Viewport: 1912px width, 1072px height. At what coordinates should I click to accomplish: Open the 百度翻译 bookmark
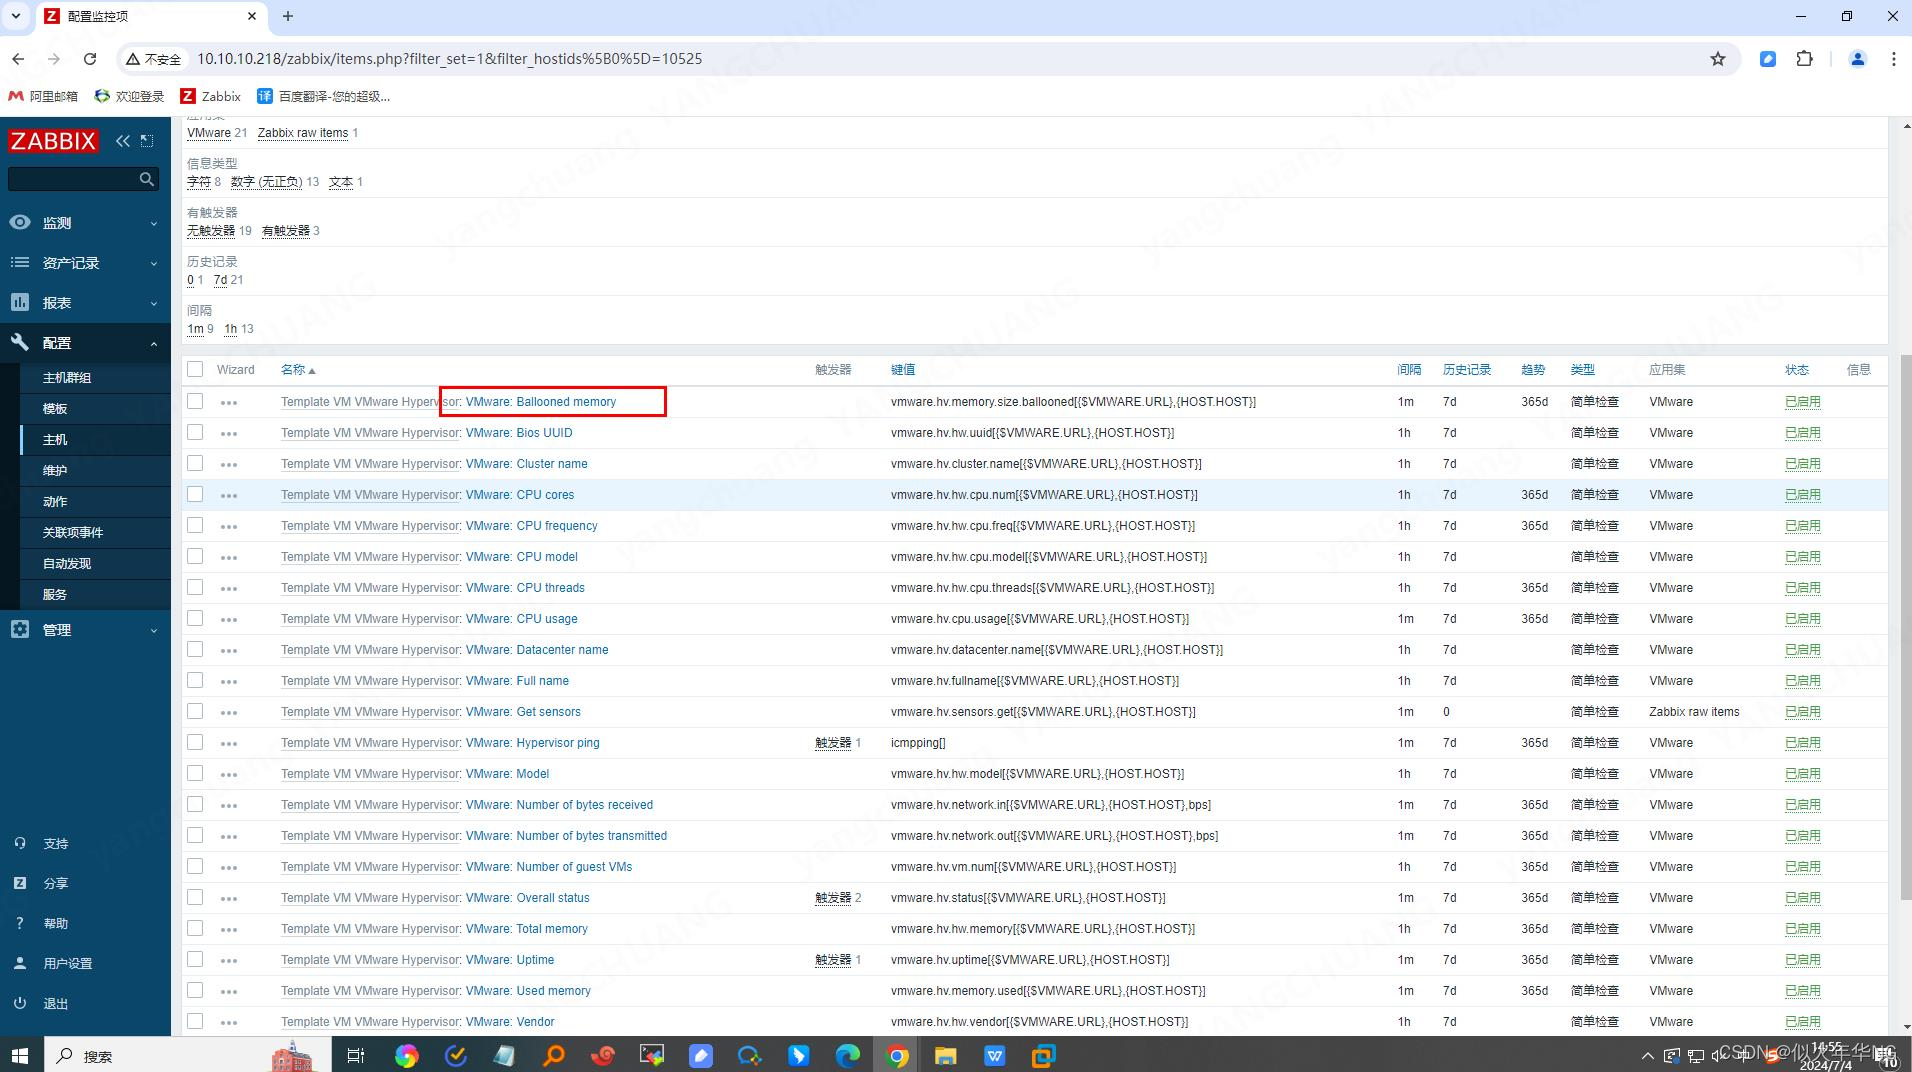tap(323, 96)
